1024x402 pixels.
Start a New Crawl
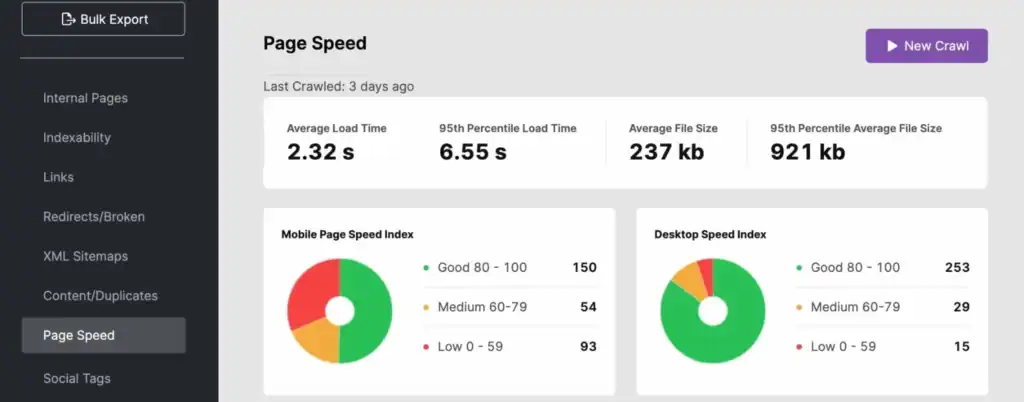(926, 46)
